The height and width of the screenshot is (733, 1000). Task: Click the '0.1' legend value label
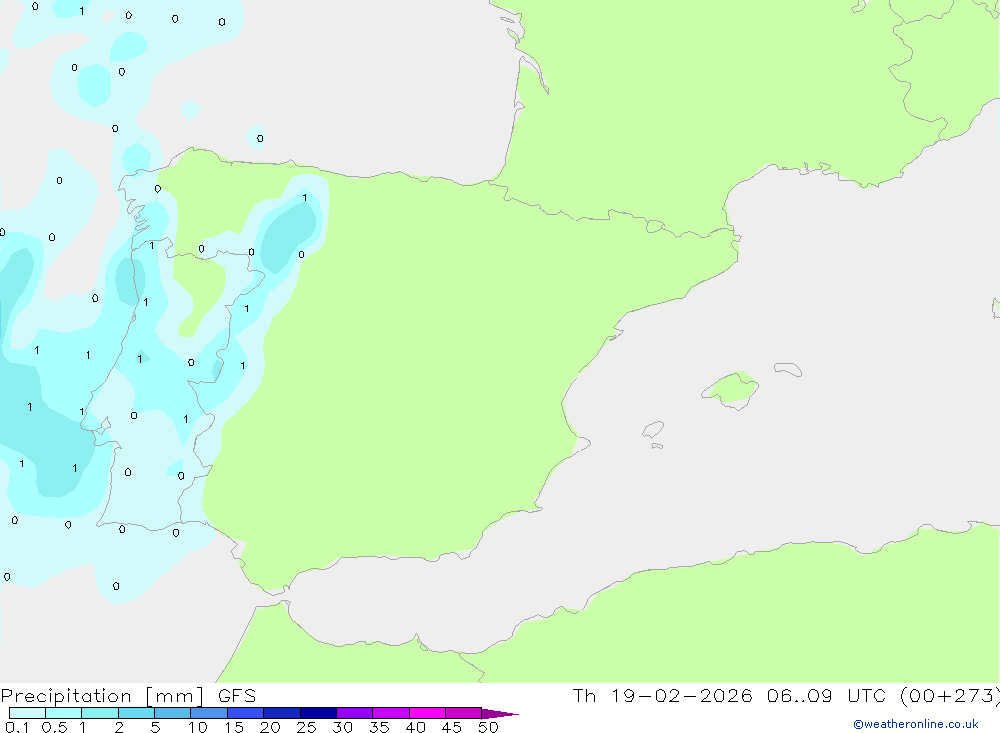17,727
